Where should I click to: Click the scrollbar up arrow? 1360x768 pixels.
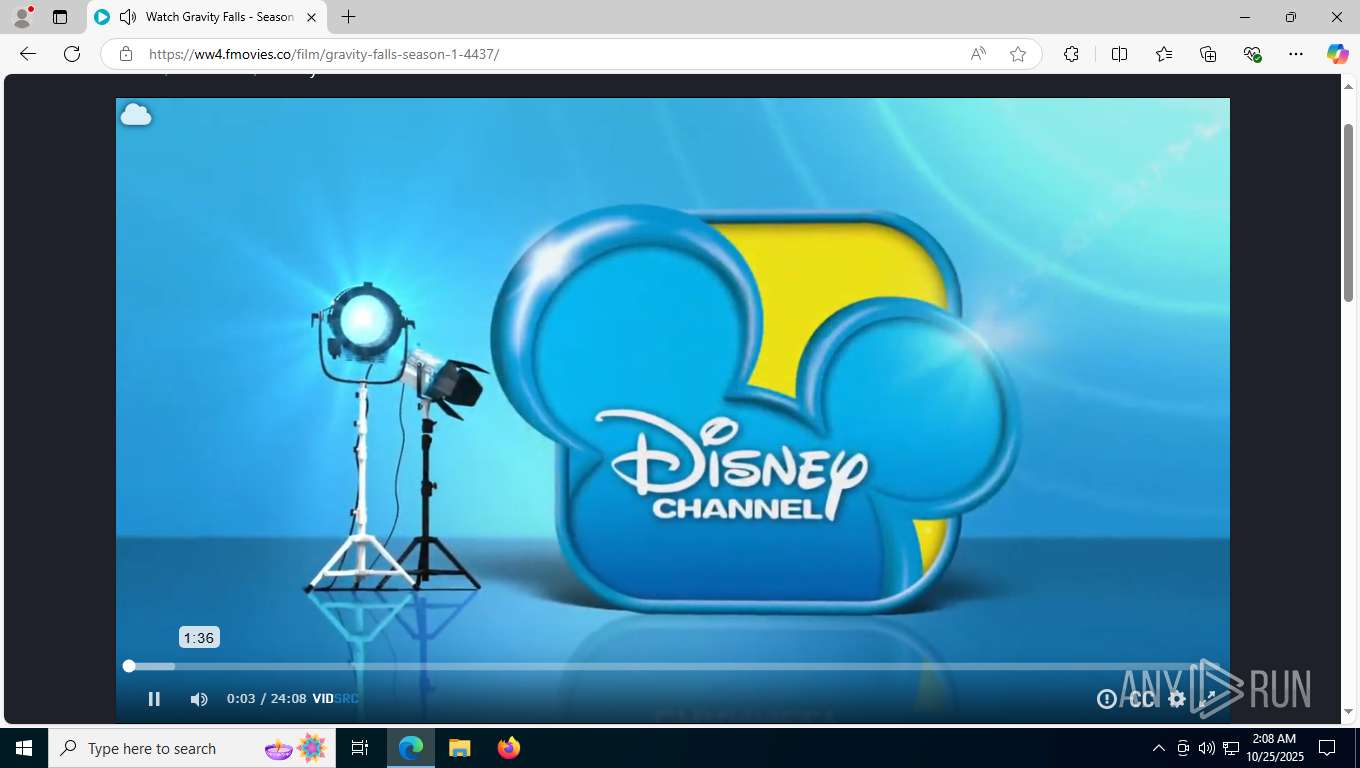pyautogui.click(x=1348, y=85)
